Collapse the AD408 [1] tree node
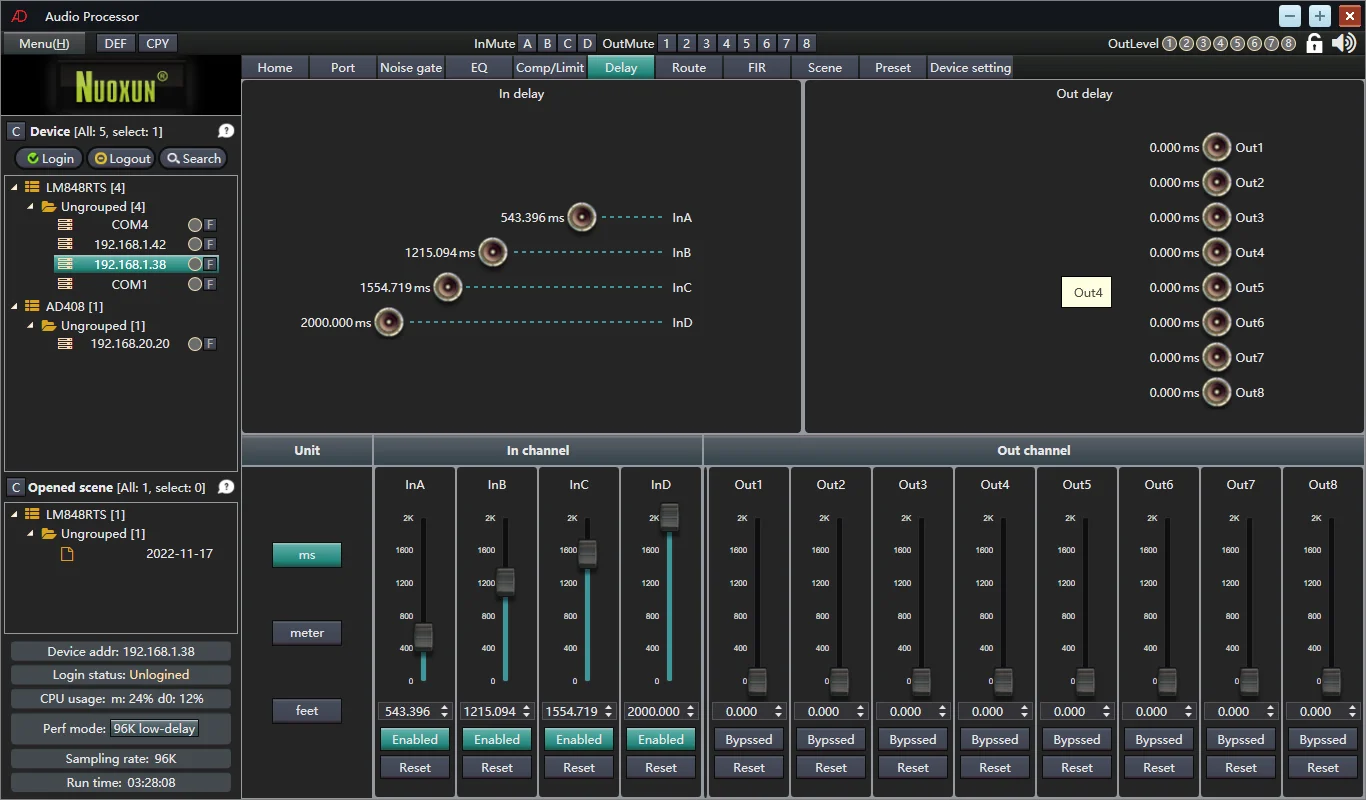 pyautogui.click(x=15, y=306)
